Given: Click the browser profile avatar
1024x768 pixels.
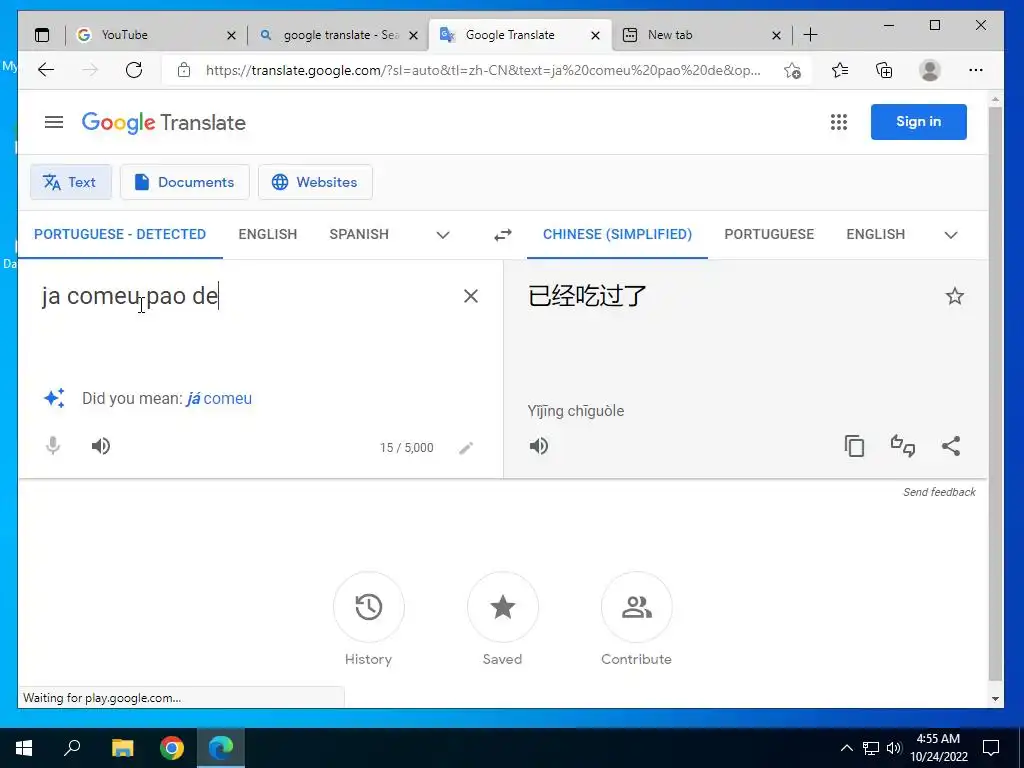Looking at the screenshot, I should coord(929,70).
